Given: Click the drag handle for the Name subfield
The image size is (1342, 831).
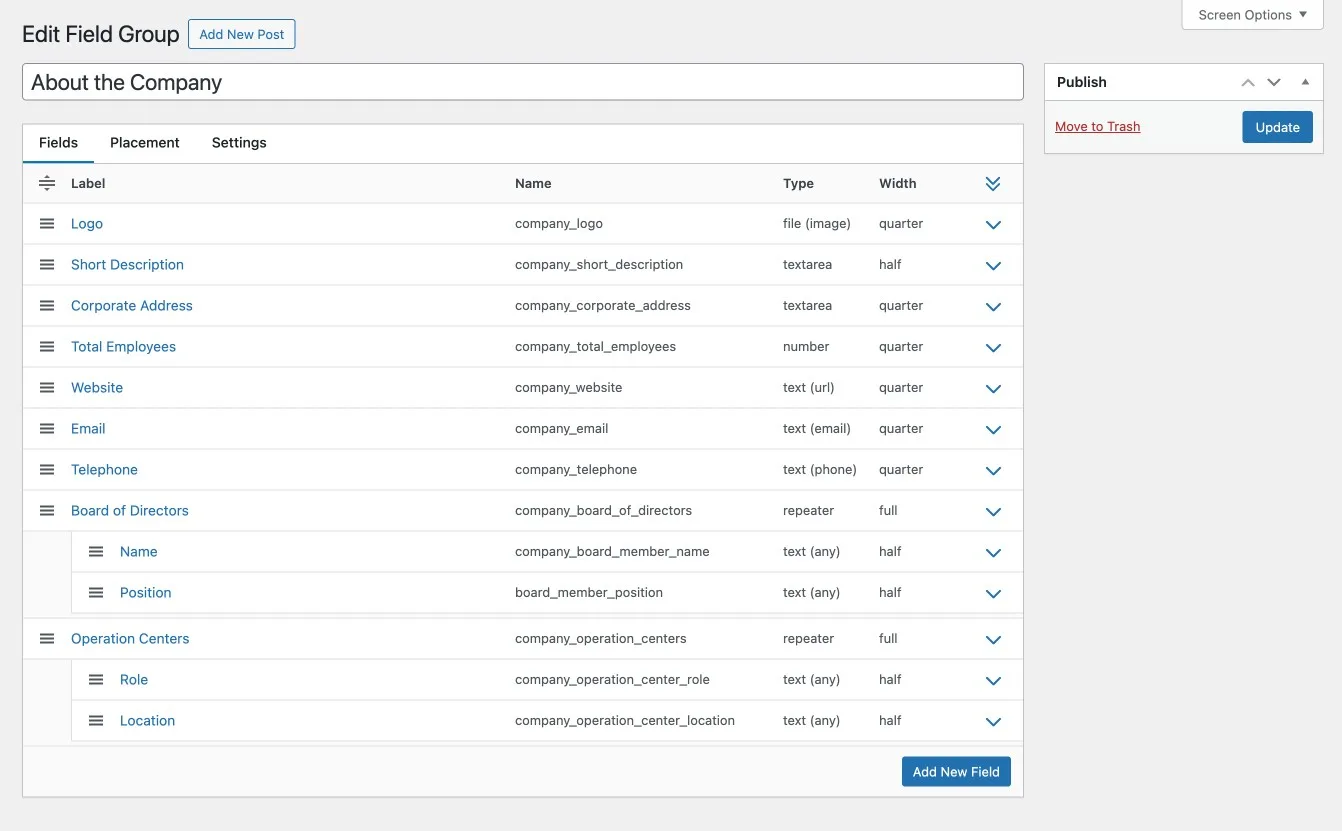Looking at the screenshot, I should (x=96, y=552).
